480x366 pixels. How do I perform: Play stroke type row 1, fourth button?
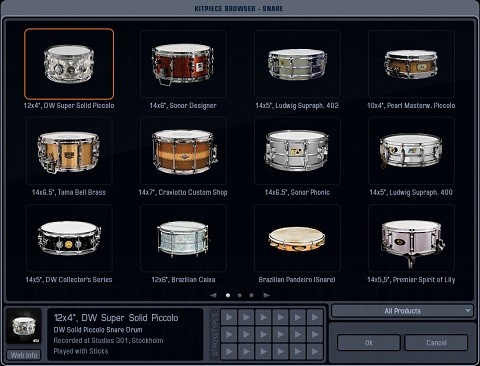click(281, 317)
